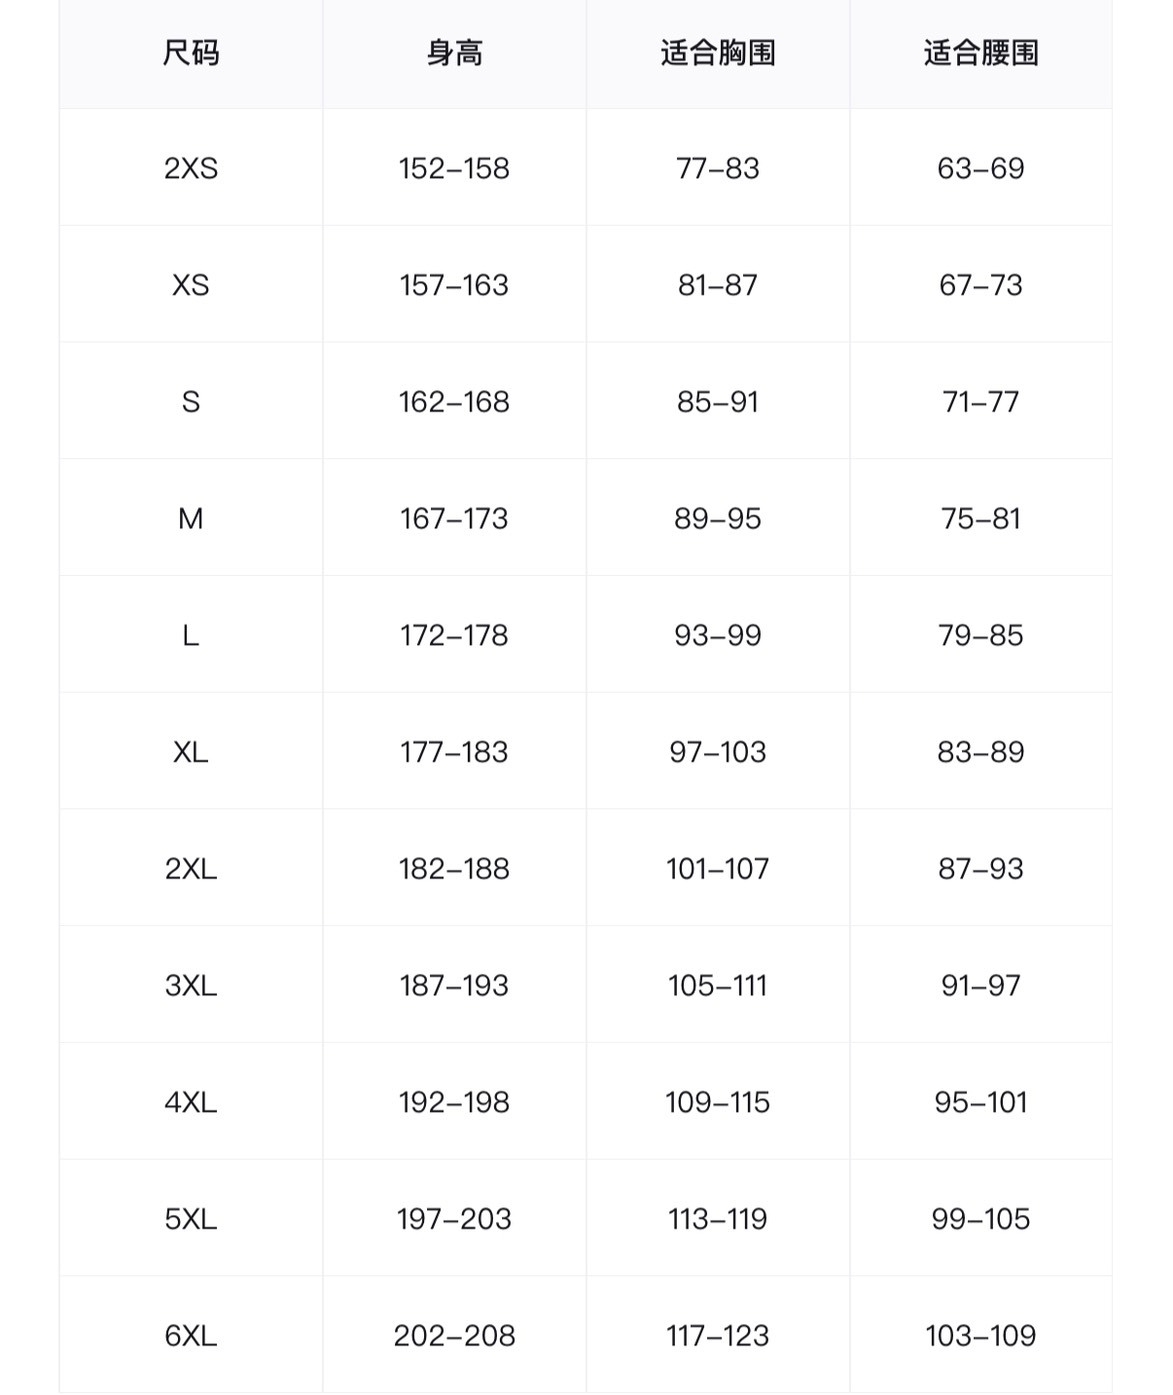This screenshot has height=1395, width=1173.
Task: Select the XS size label
Action: pos(191,285)
